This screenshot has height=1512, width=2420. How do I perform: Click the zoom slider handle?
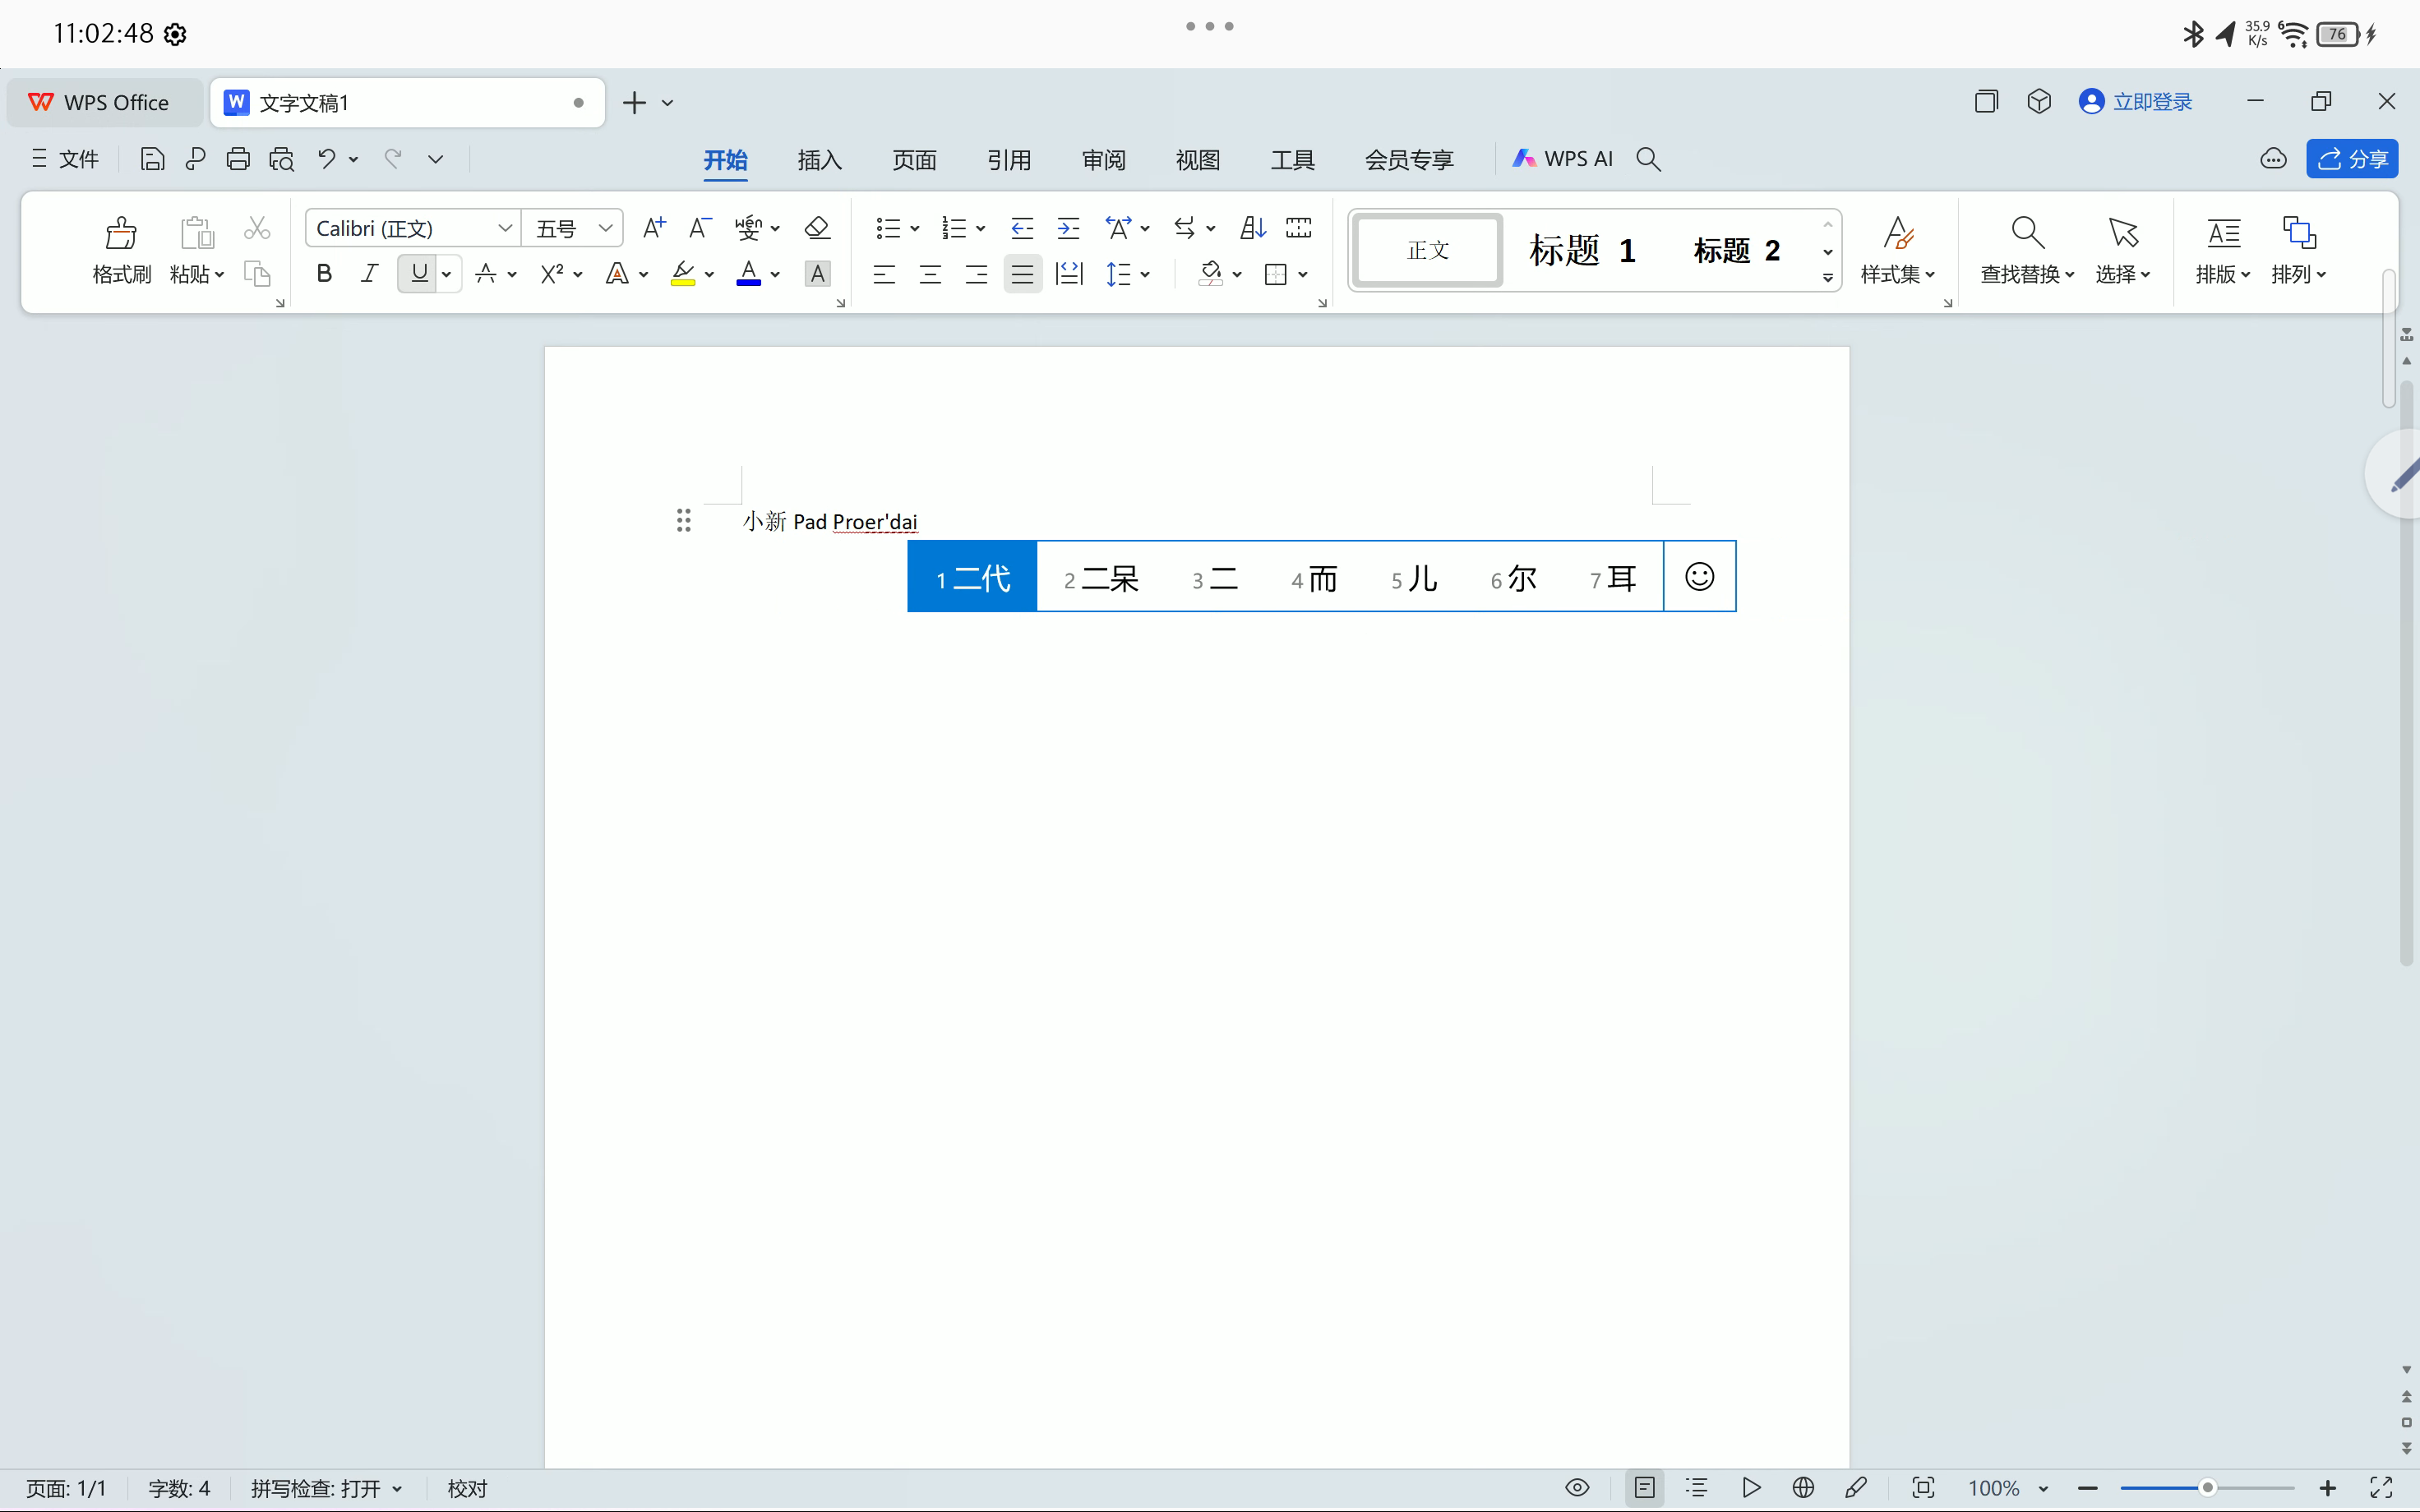pos(2207,1488)
